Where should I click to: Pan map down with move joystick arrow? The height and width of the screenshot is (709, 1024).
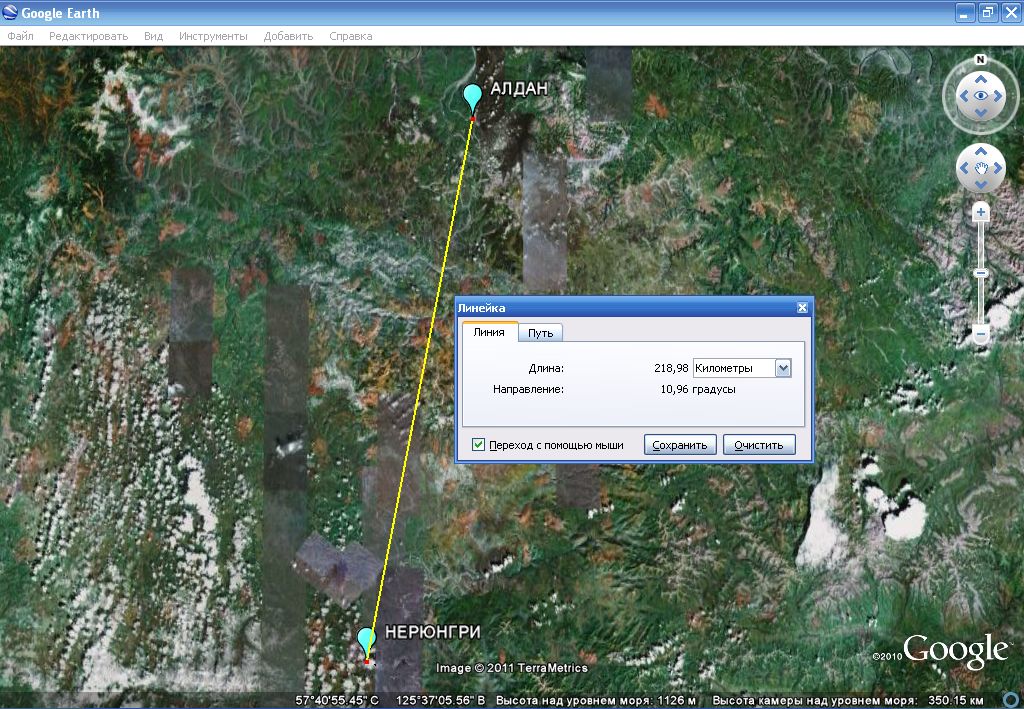coord(981,184)
